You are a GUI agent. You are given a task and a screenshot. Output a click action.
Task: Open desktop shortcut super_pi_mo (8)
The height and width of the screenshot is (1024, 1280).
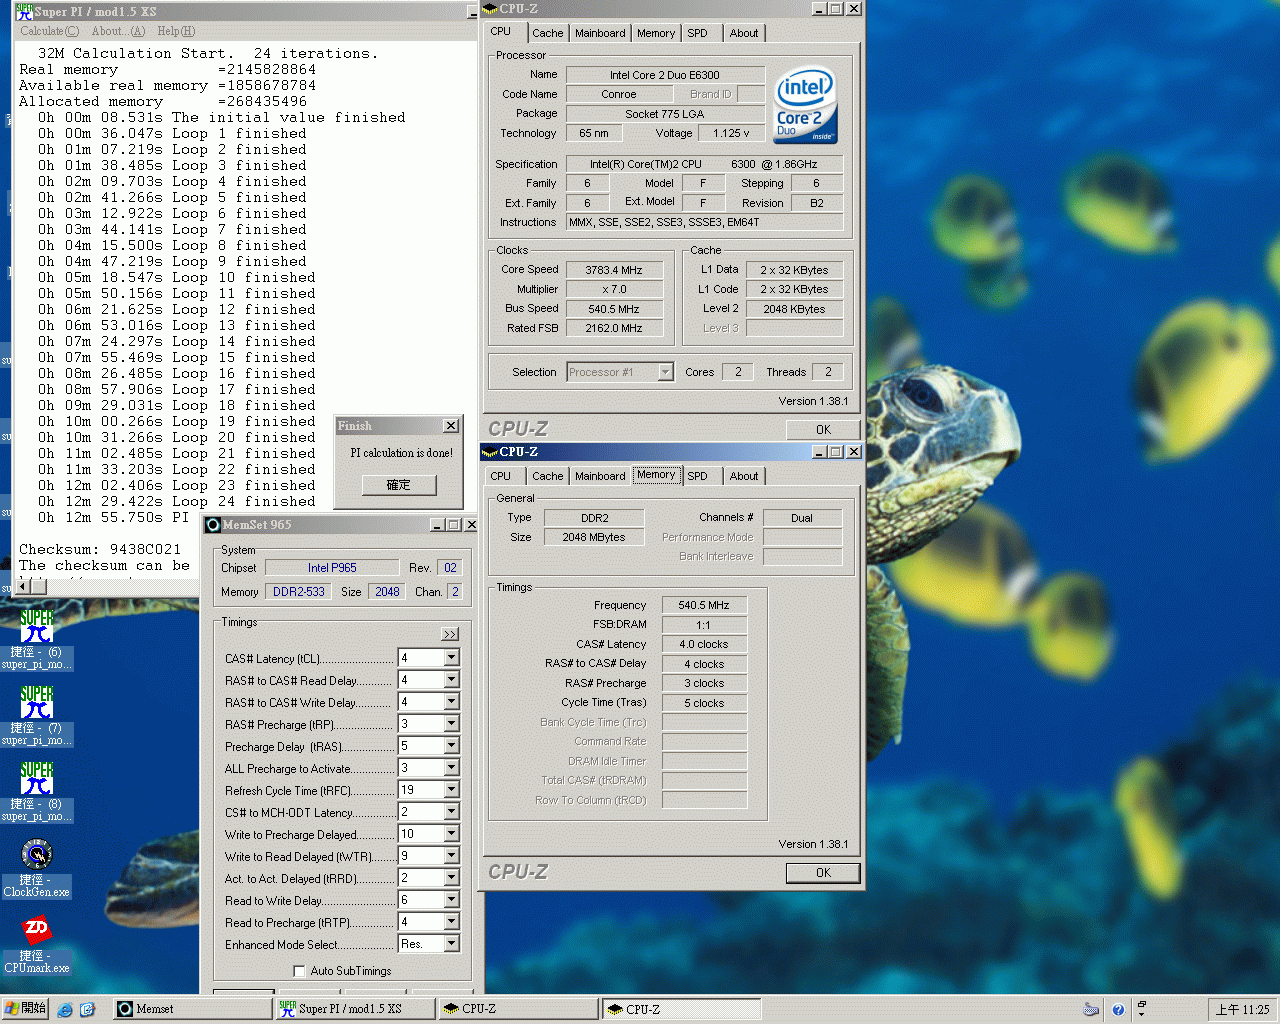pos(37,791)
